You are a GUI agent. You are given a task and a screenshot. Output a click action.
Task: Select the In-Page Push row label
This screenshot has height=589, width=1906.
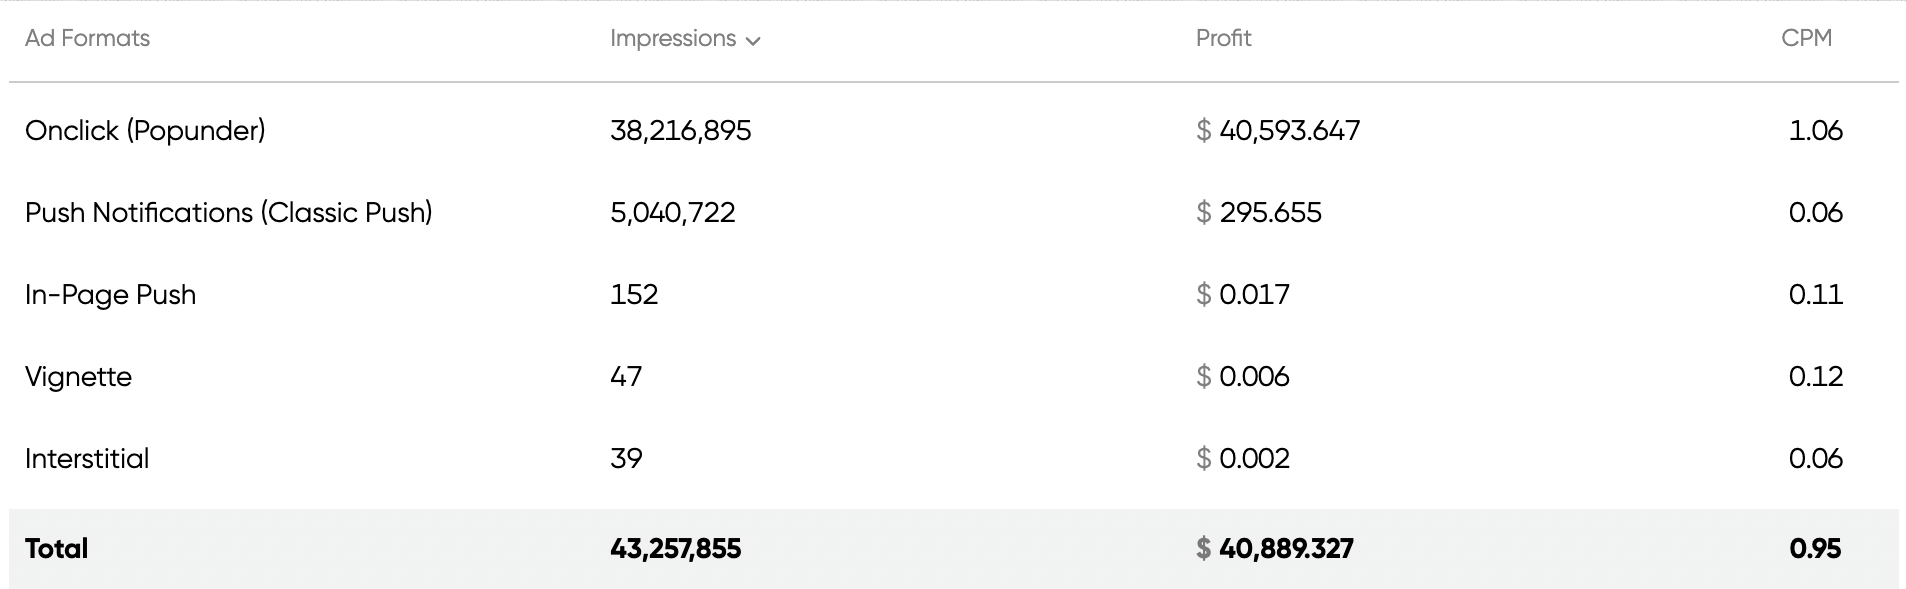click(x=110, y=294)
